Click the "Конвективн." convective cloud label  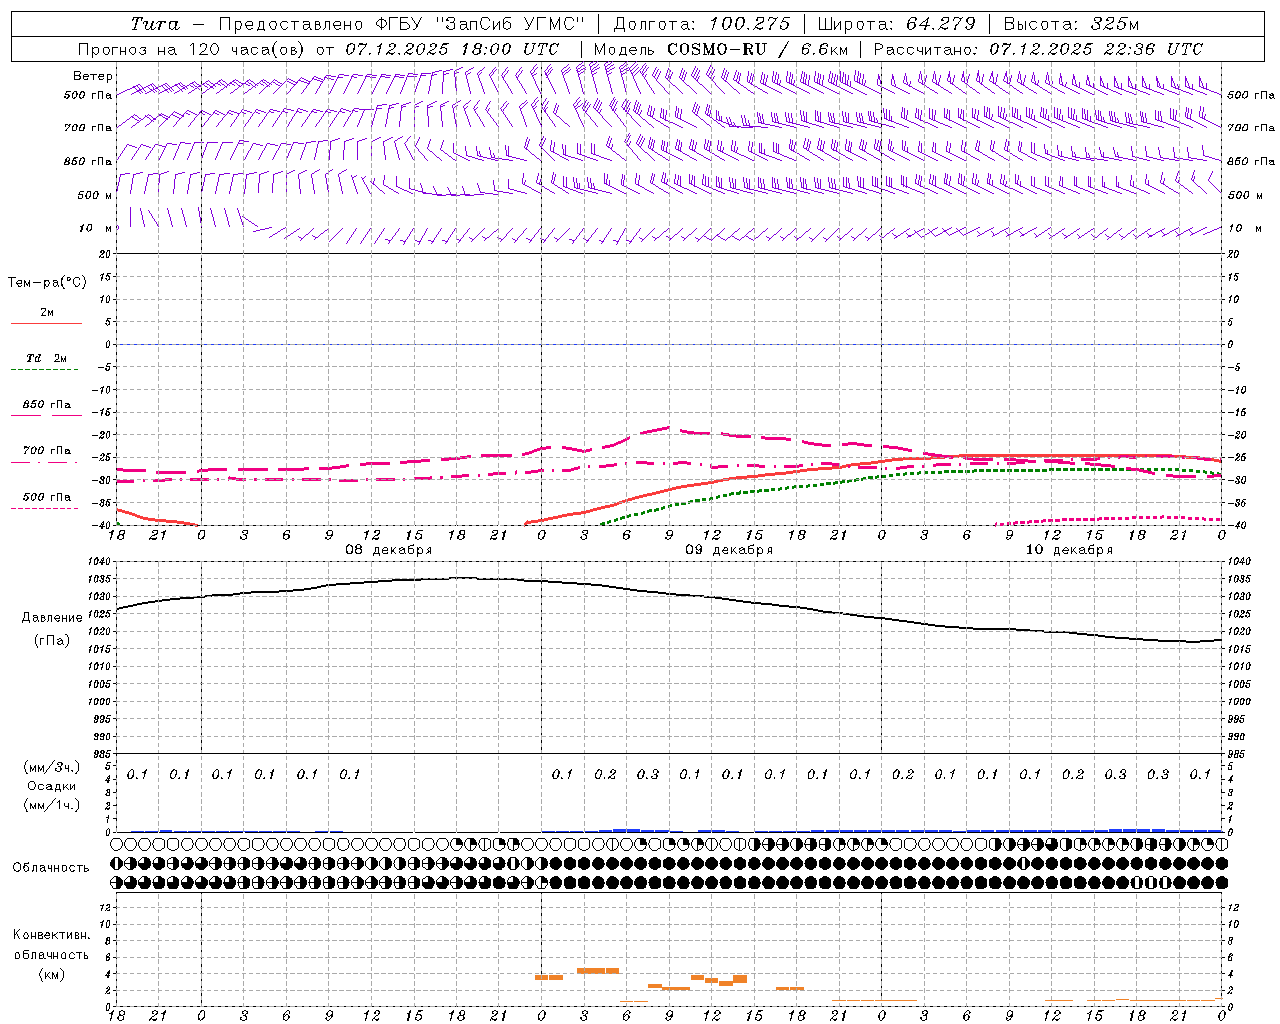coord(51,935)
